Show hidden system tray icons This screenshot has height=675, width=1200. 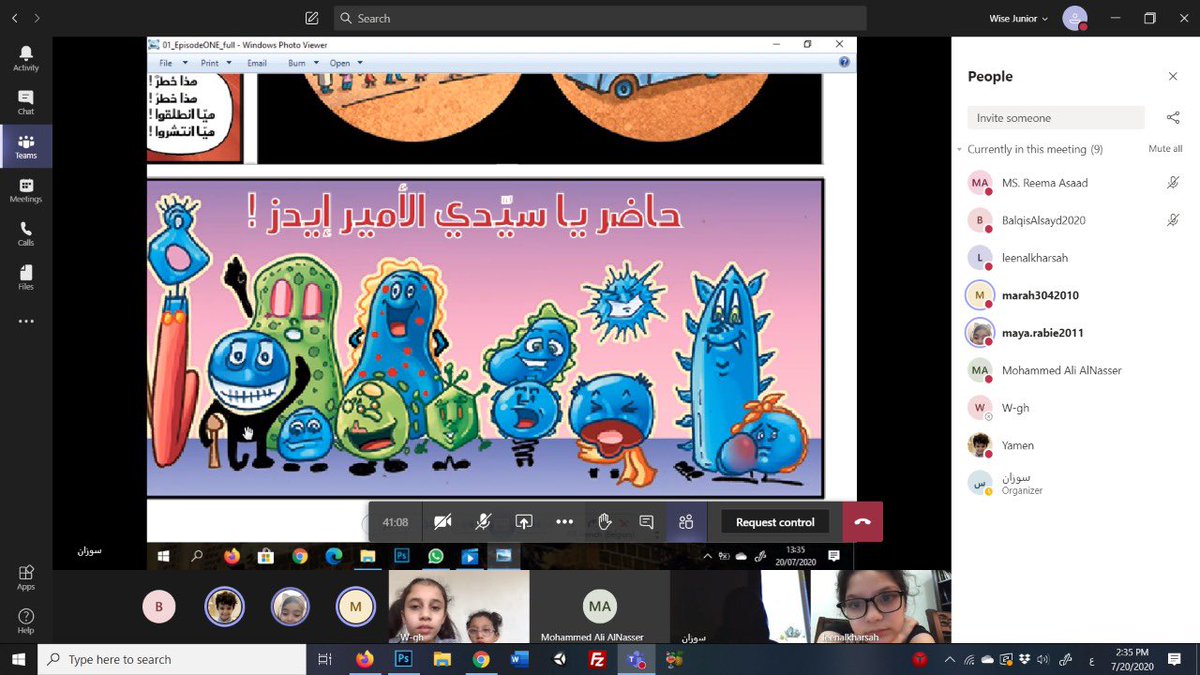click(949, 659)
